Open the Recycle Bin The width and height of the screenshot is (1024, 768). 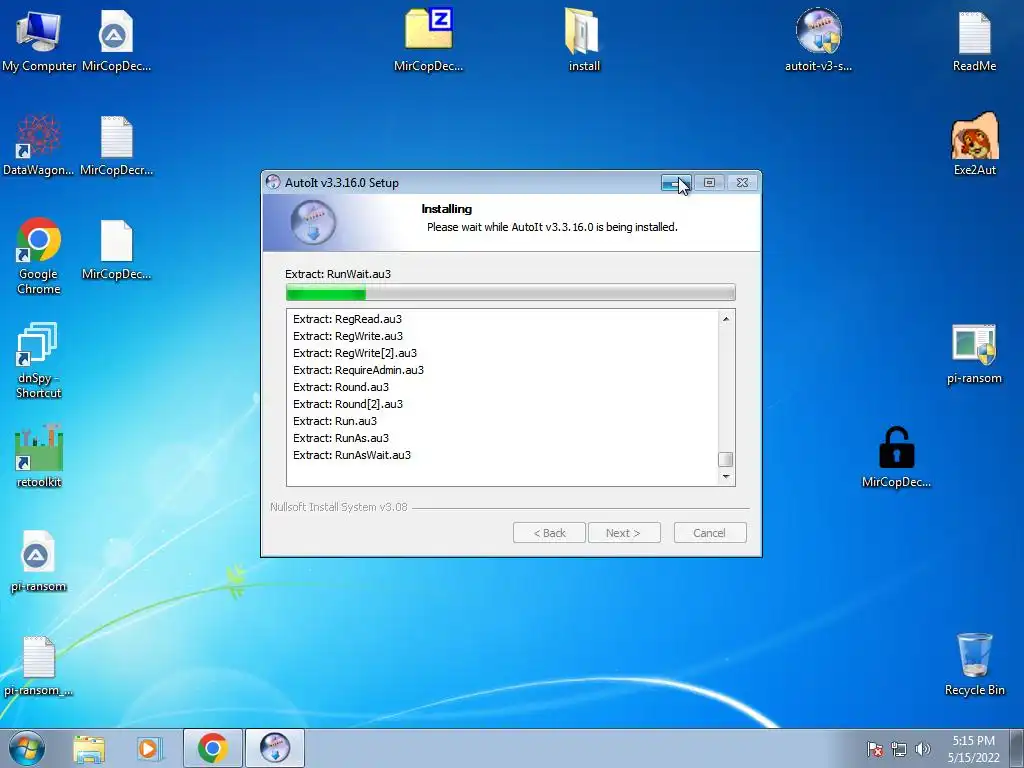[x=974, y=665]
